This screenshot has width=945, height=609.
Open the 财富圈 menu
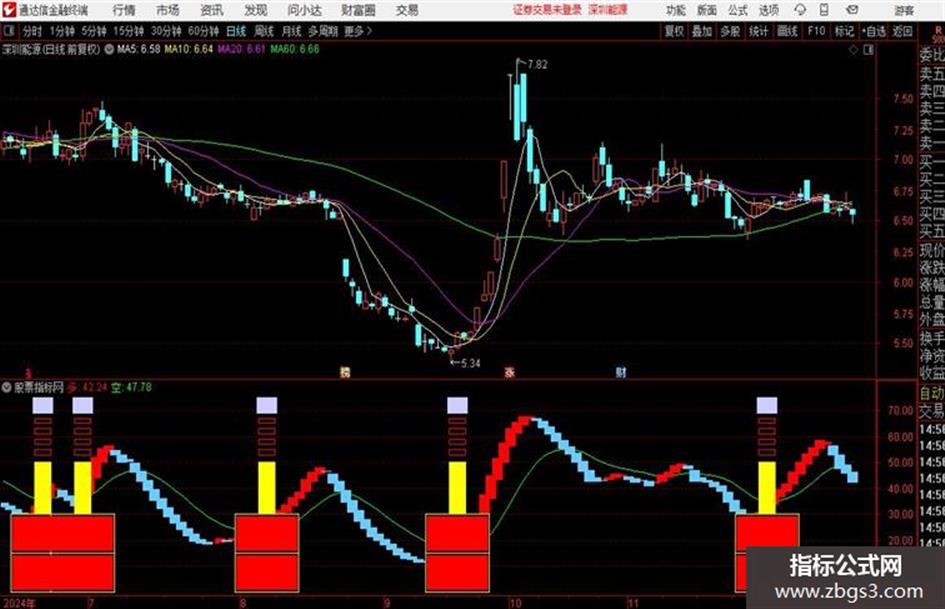(358, 10)
